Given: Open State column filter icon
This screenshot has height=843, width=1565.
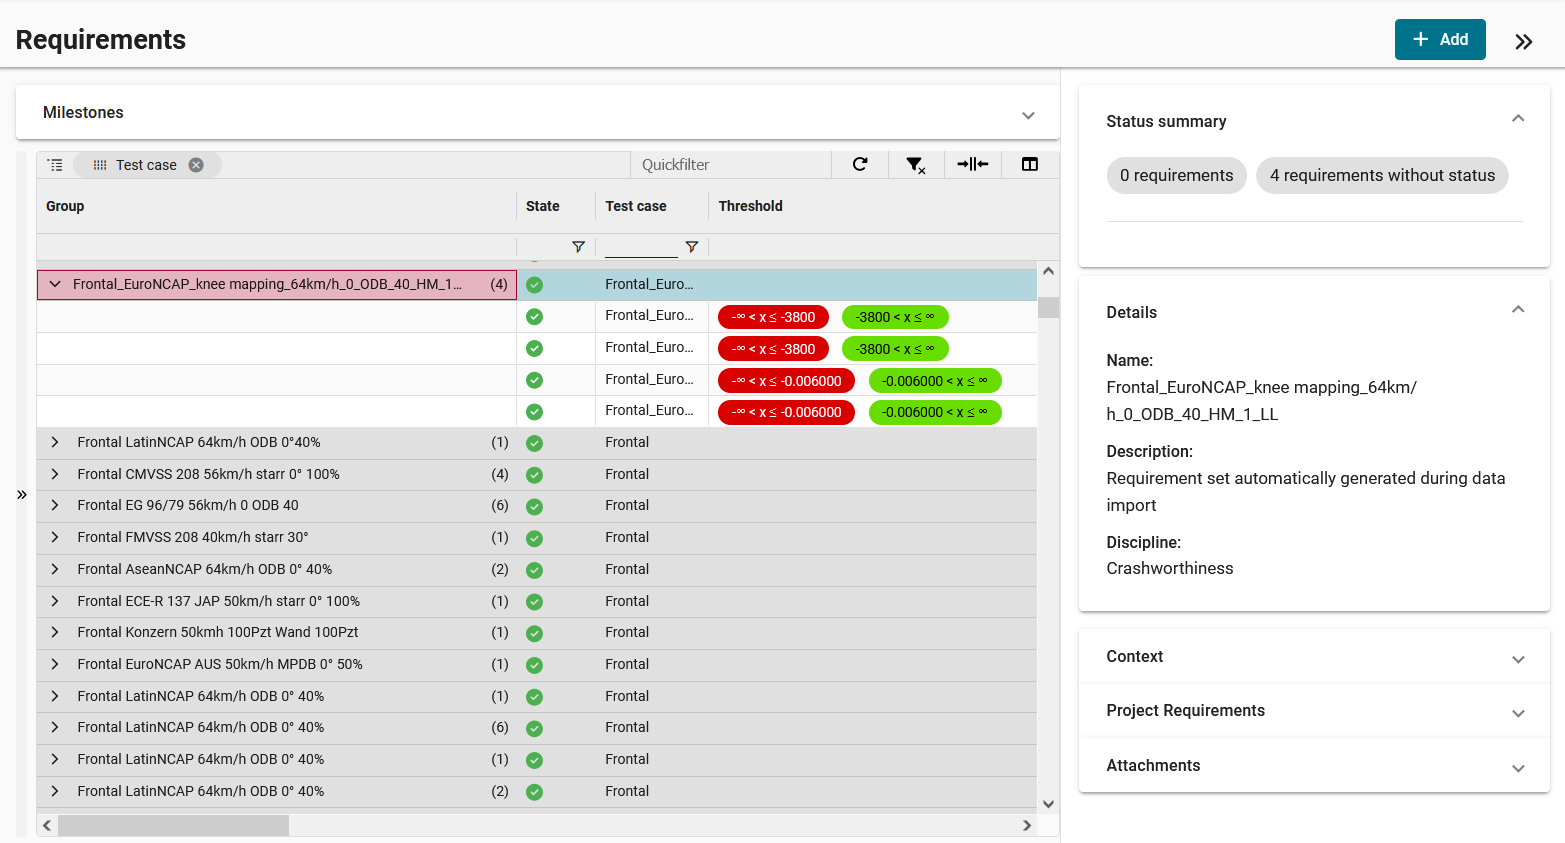Looking at the screenshot, I should (578, 247).
